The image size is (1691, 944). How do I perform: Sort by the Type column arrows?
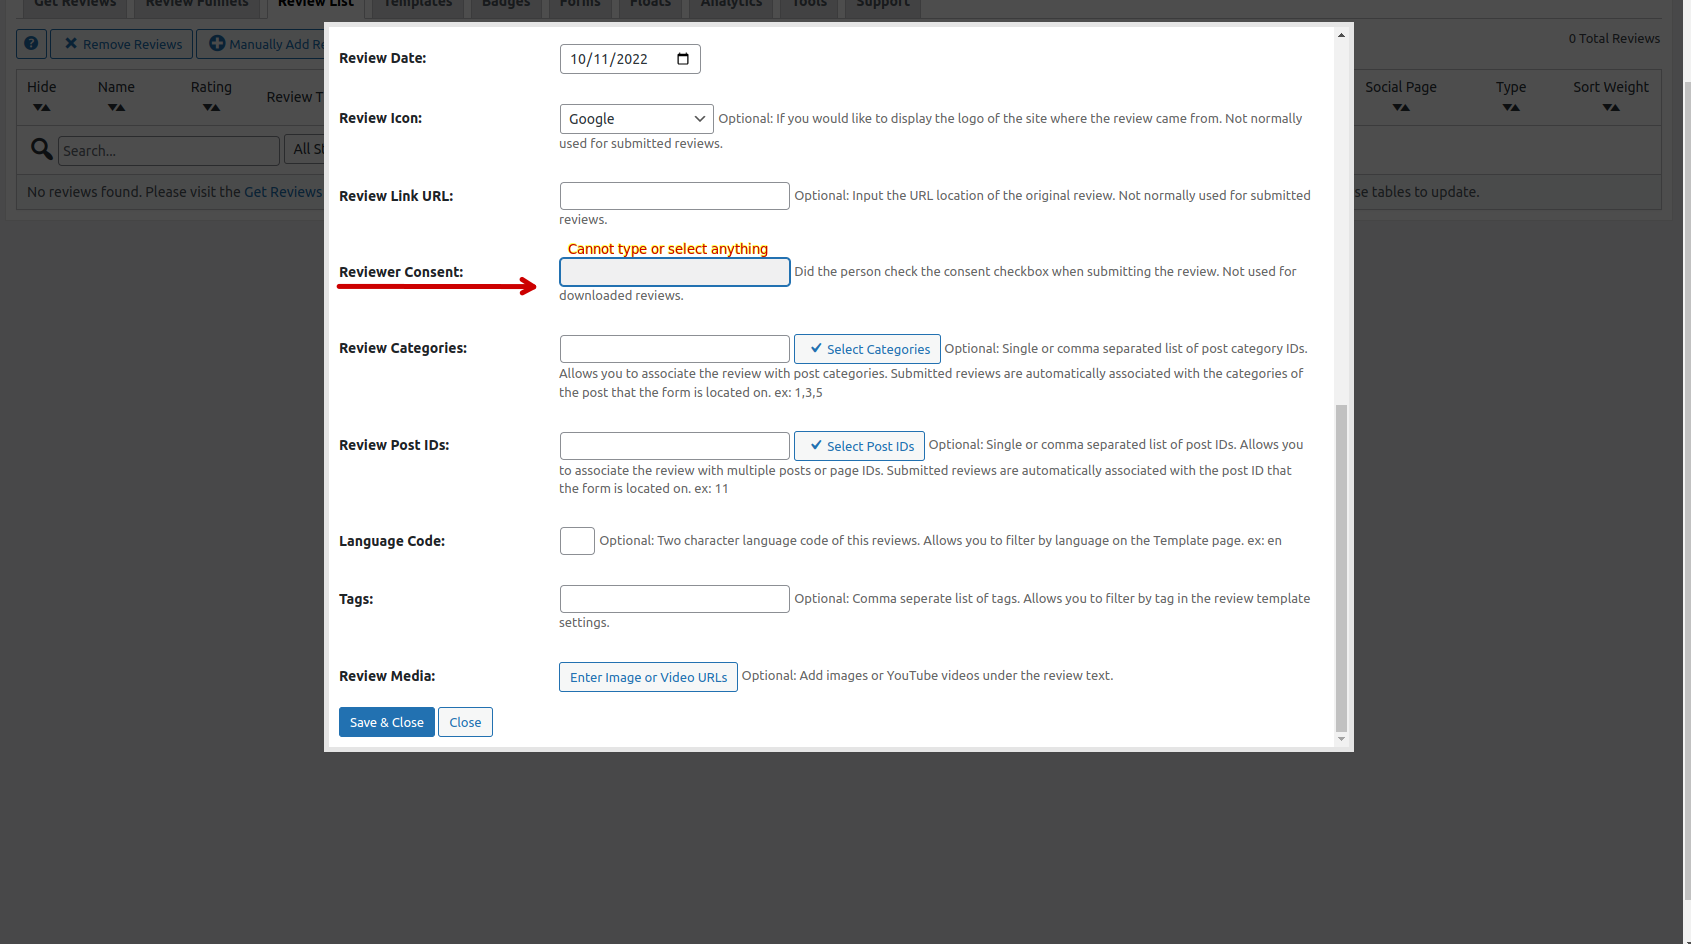(x=1511, y=107)
